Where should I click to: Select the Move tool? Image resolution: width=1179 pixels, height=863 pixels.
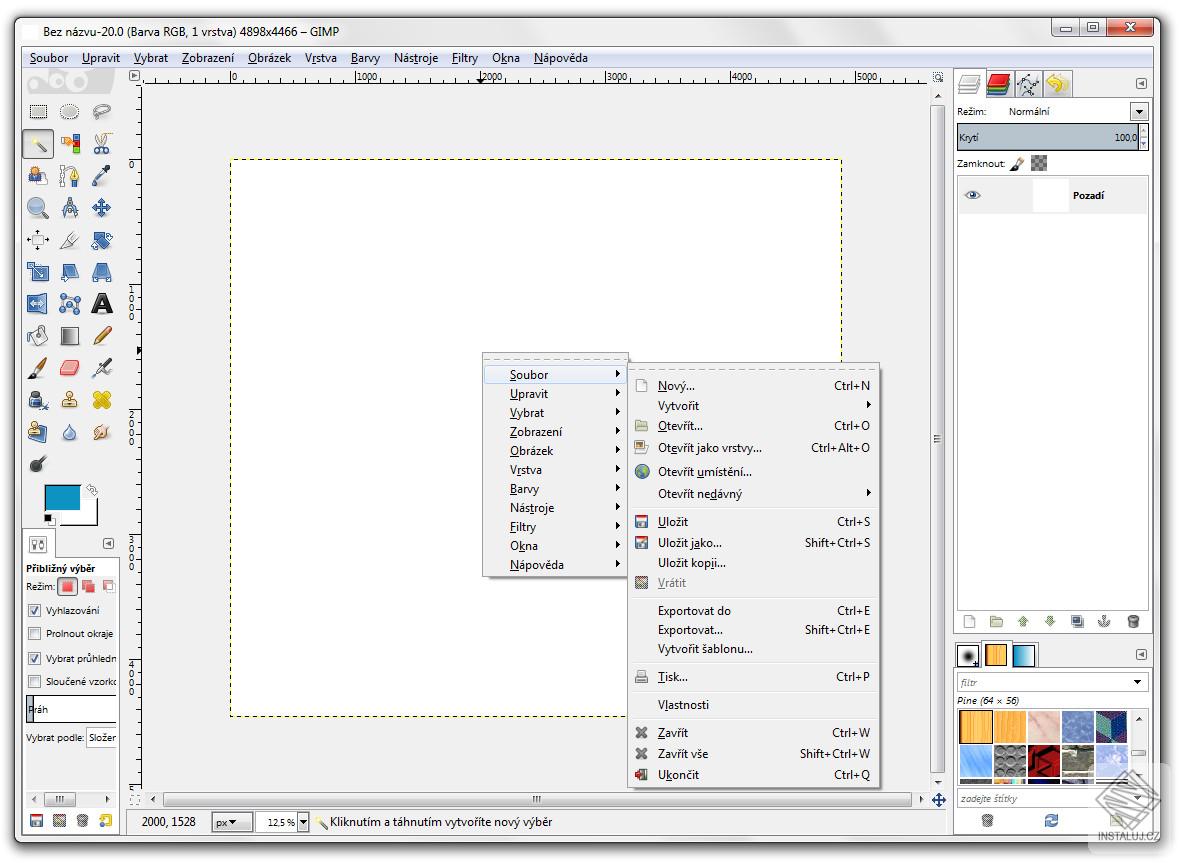(101, 208)
